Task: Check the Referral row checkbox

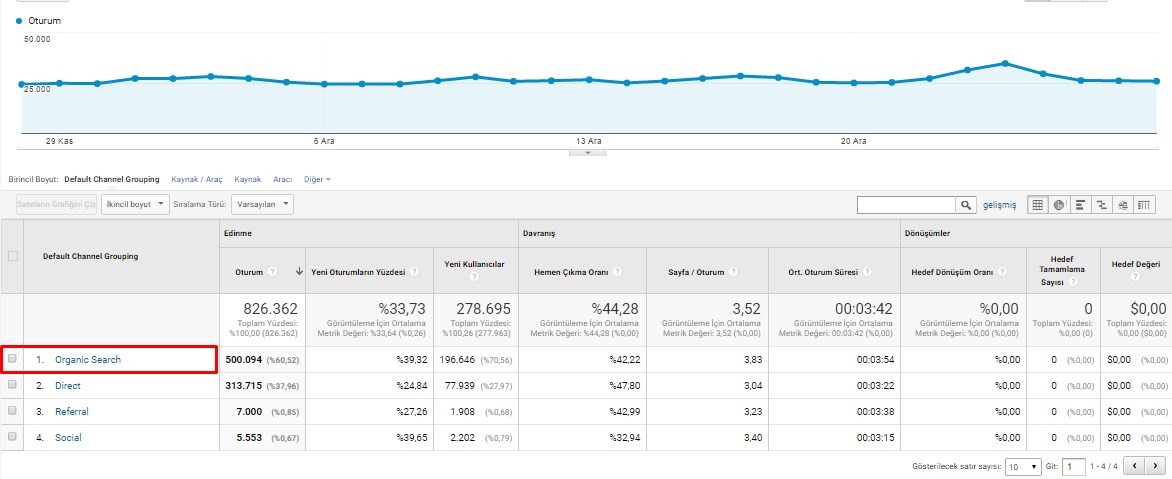Action: coord(12,412)
